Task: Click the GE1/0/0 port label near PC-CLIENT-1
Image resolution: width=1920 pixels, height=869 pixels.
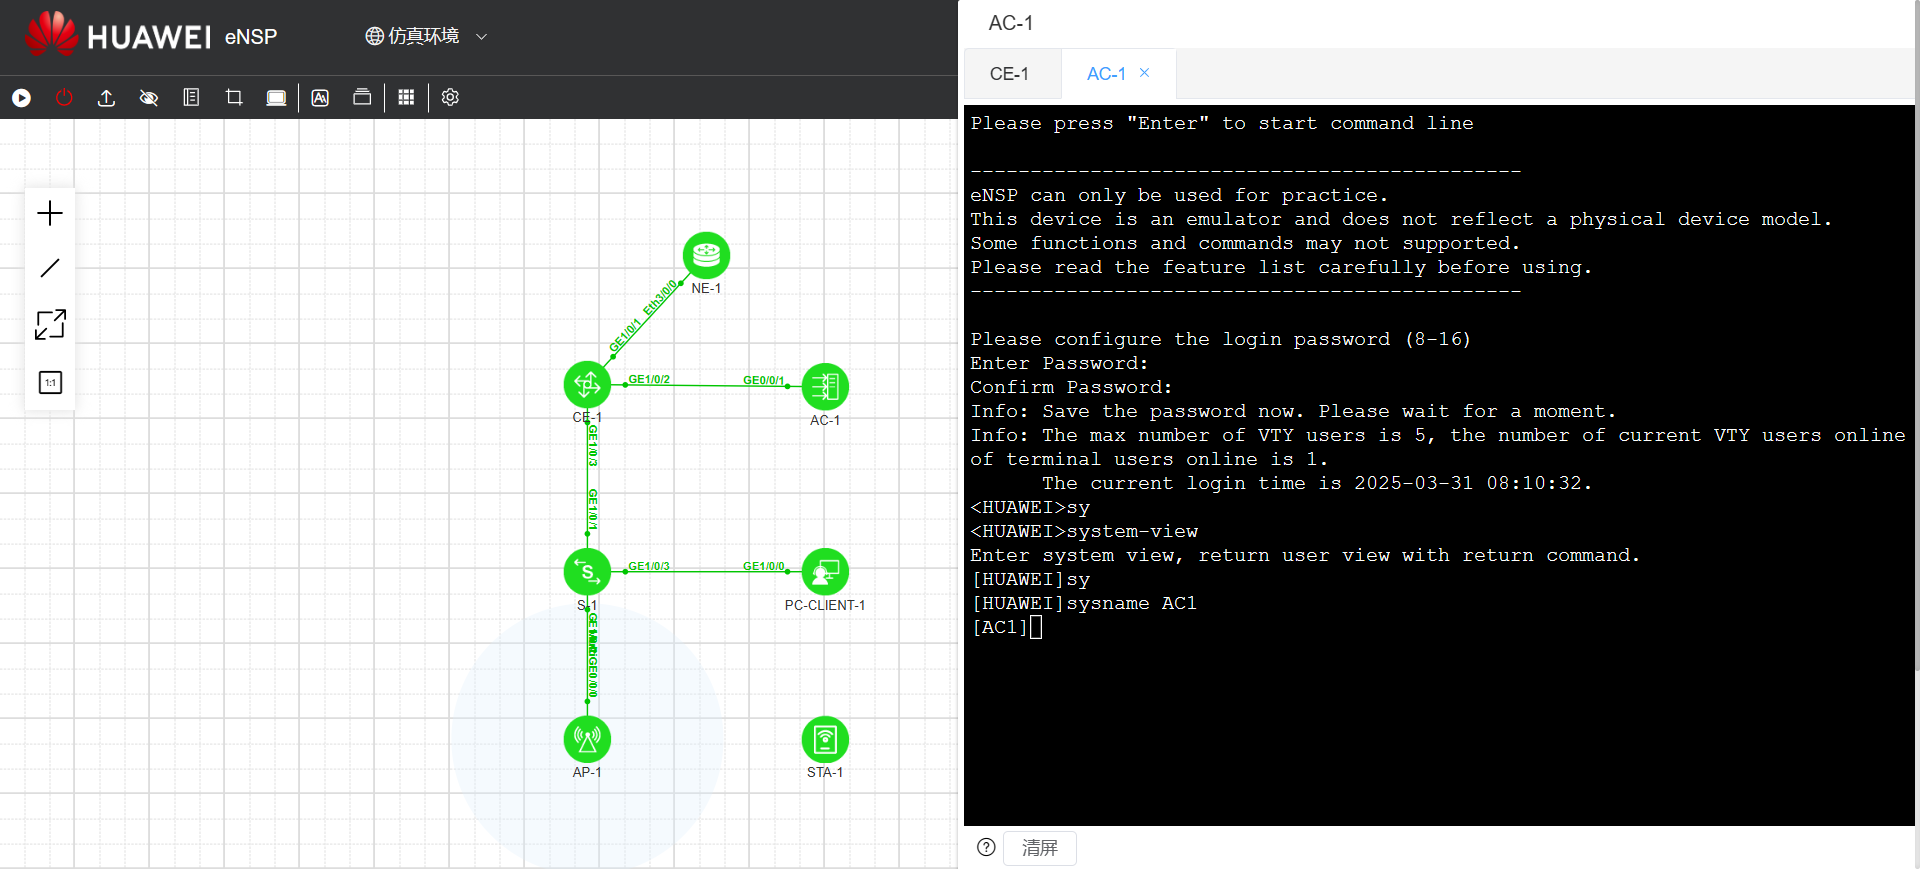Action: click(764, 567)
